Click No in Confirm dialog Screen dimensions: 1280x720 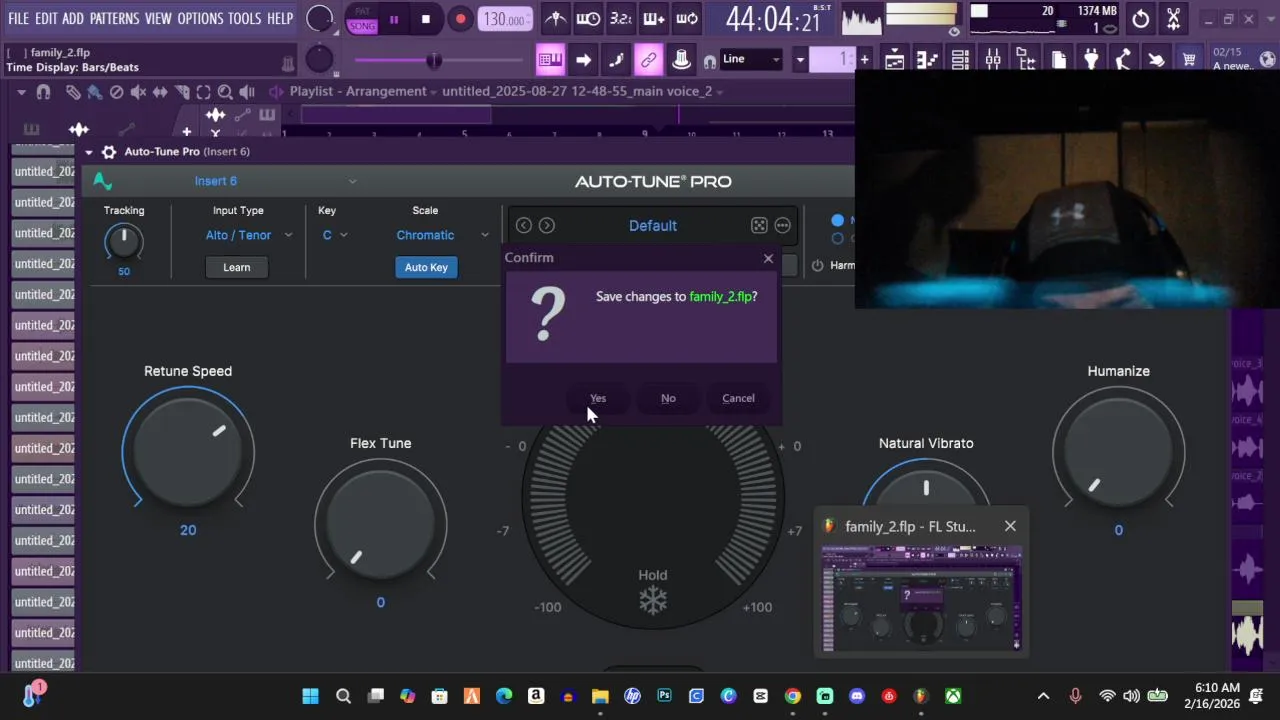pos(668,398)
